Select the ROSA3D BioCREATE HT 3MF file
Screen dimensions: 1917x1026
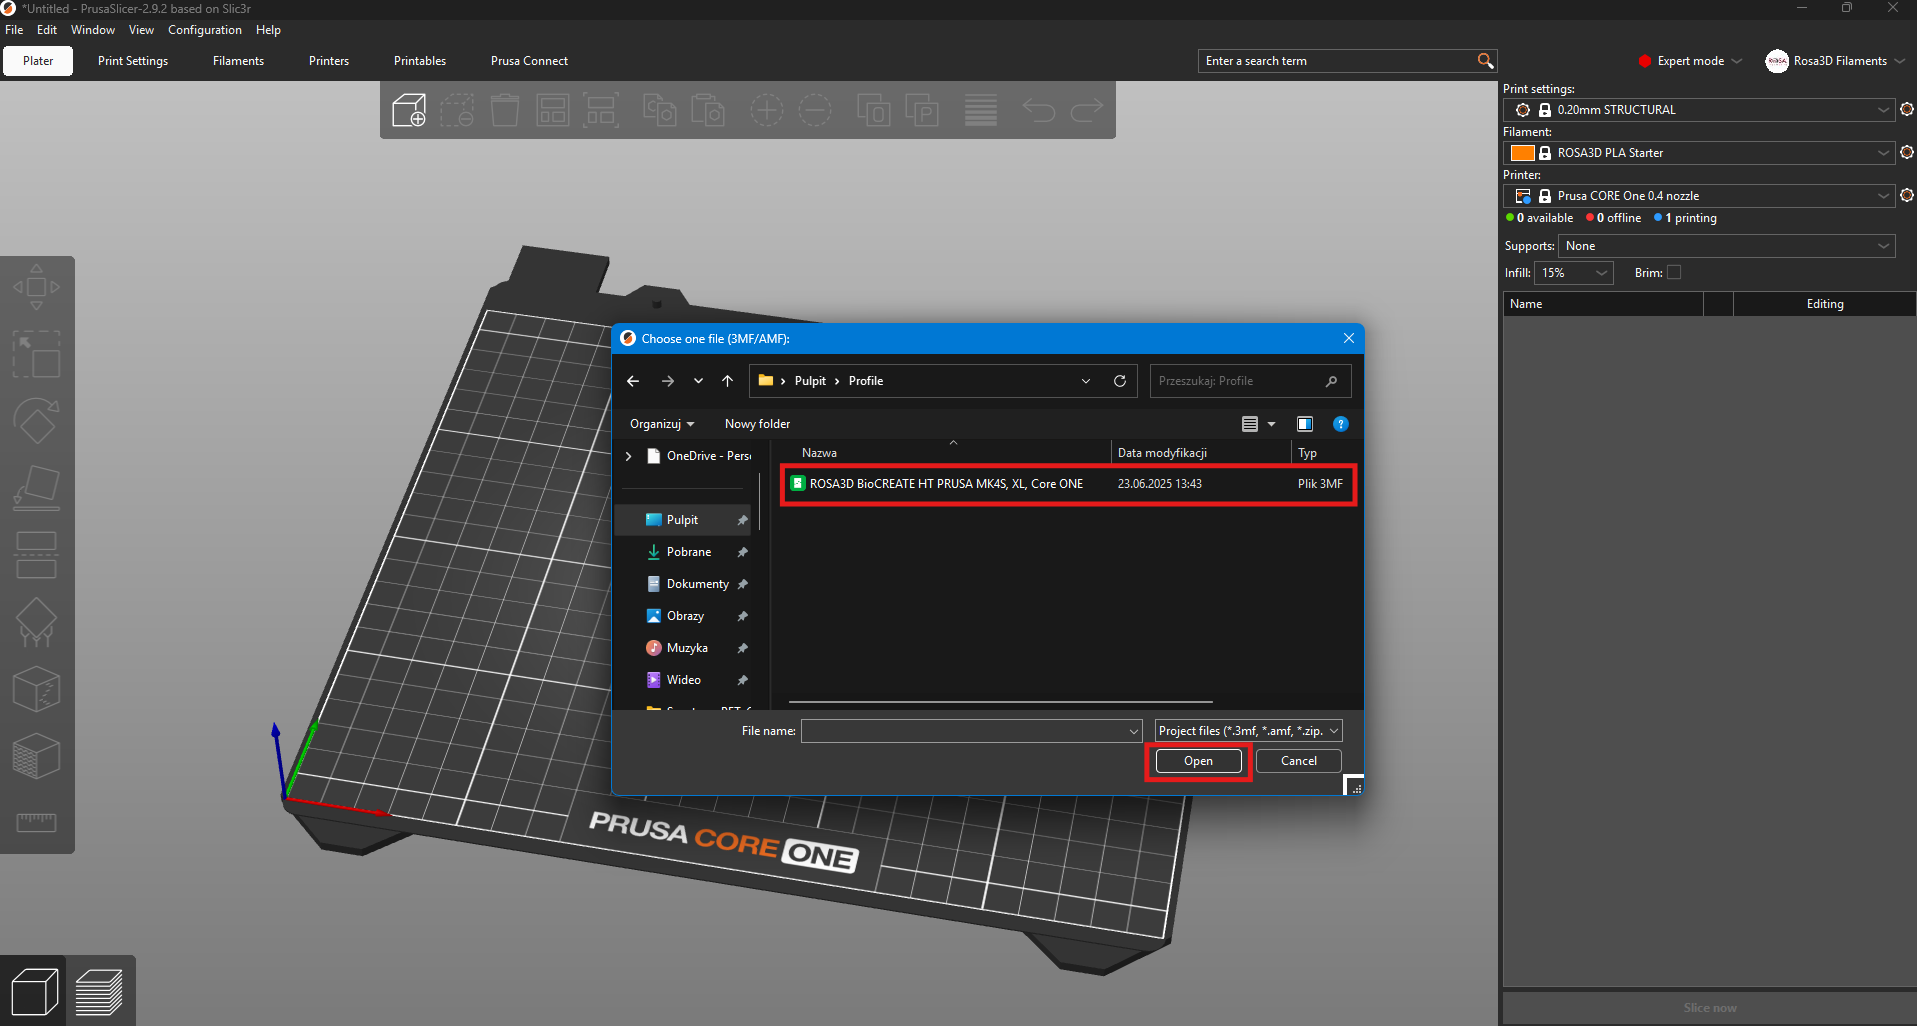[x=945, y=484]
